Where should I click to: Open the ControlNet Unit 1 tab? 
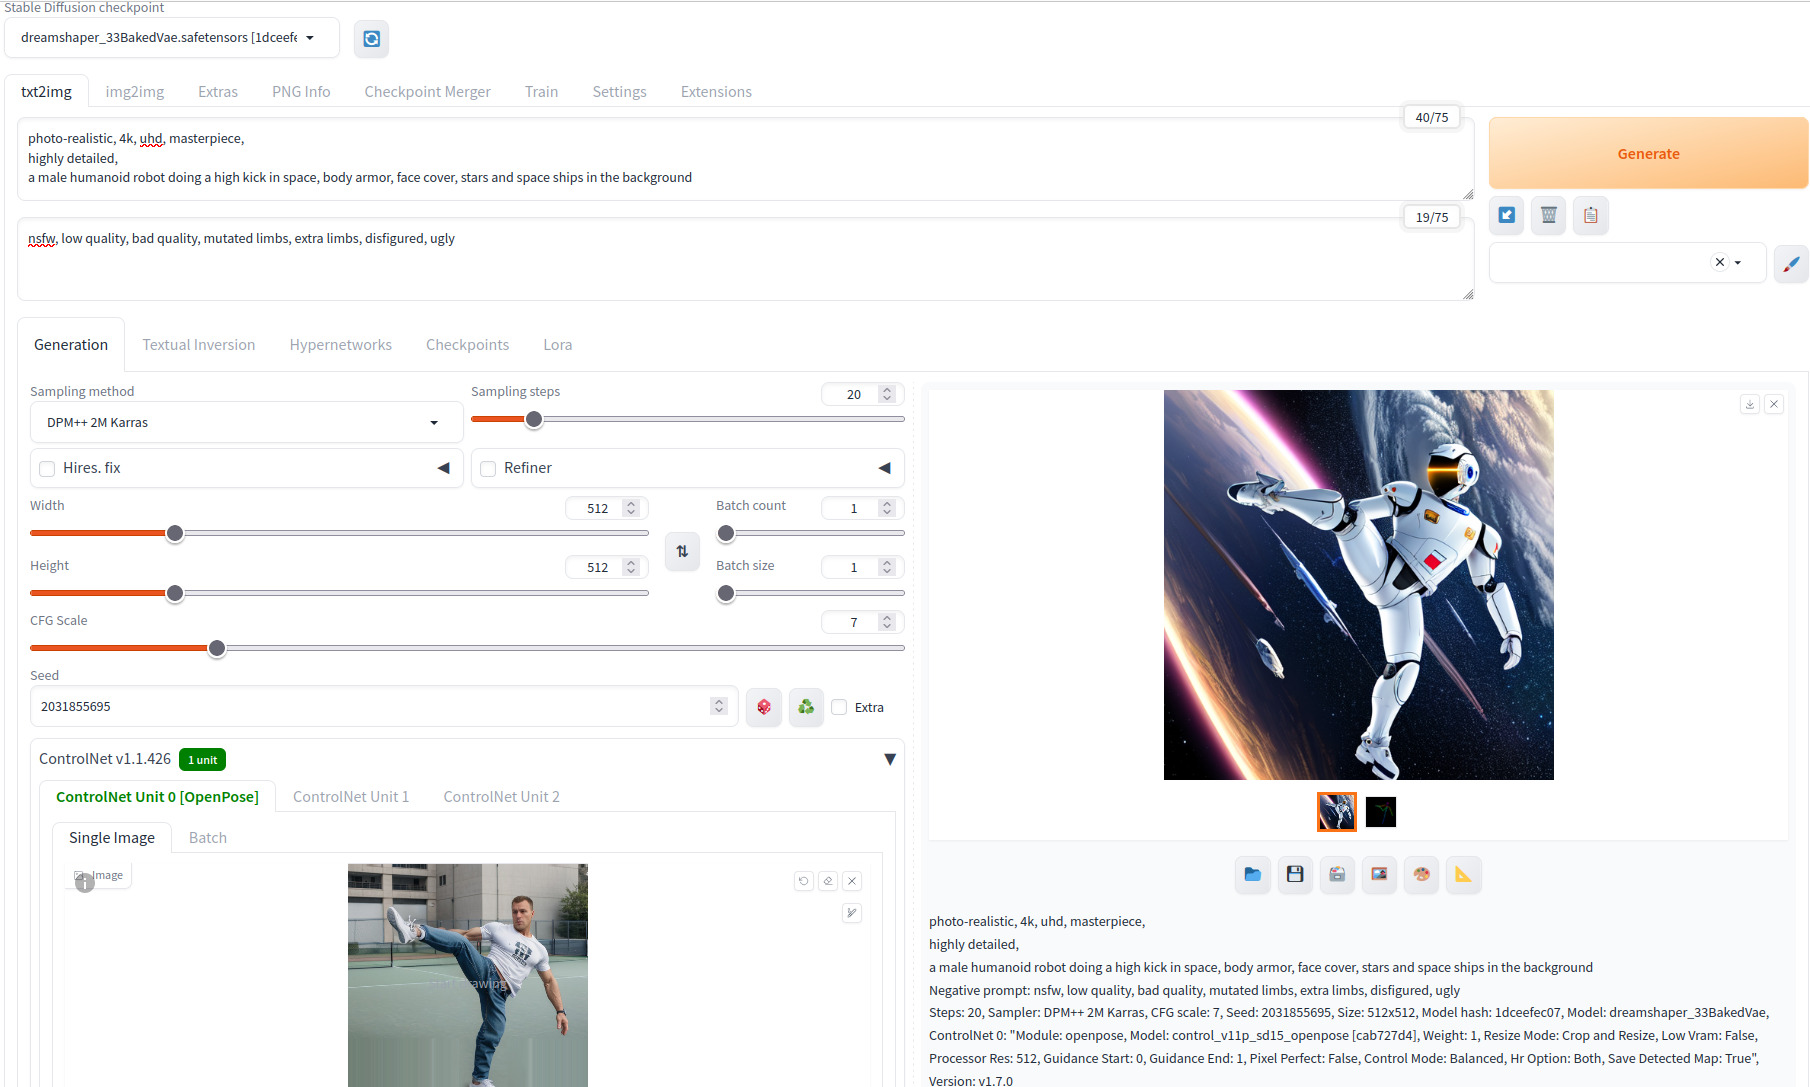(351, 796)
